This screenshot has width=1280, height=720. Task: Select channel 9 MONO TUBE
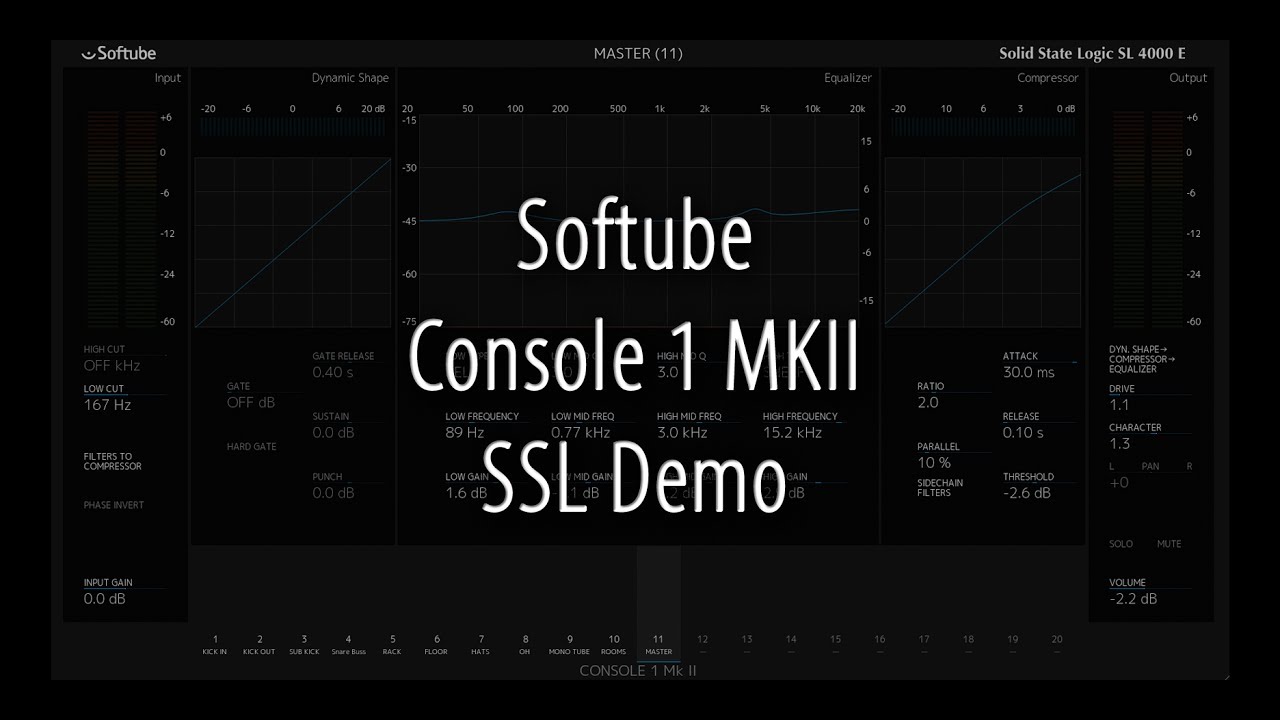[570, 645]
